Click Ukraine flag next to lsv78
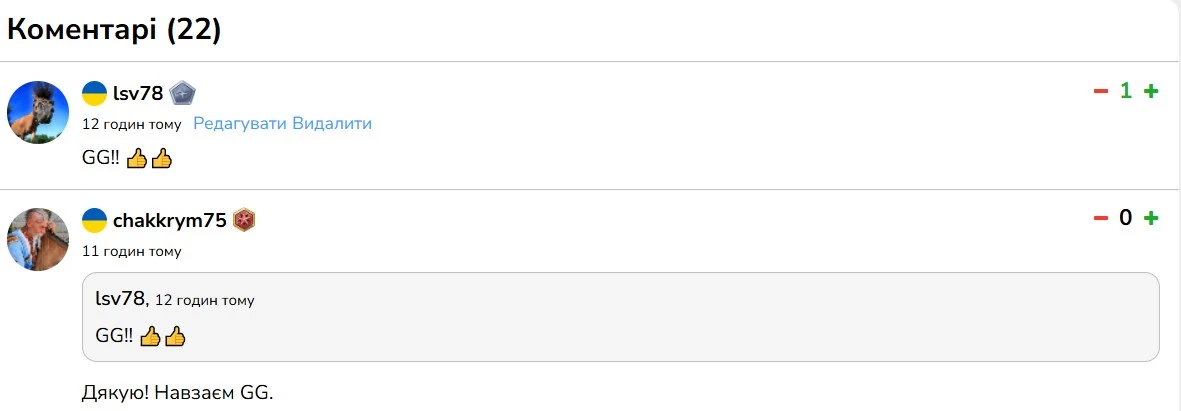The image size is (1181, 411). (94, 94)
